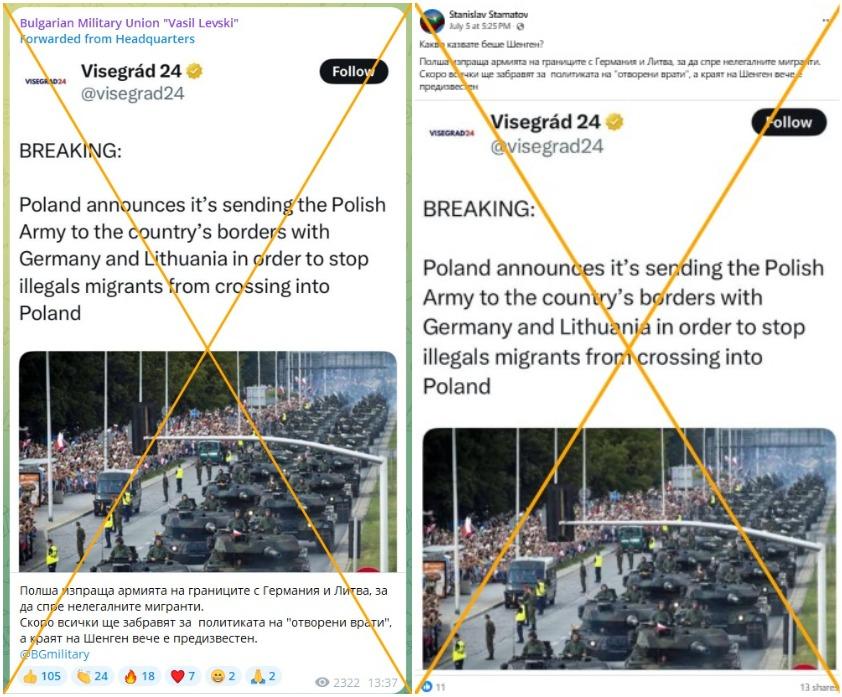Click the @visegrad24 handle in left tweet
The width and height of the screenshot is (842, 697).
pos(132,93)
